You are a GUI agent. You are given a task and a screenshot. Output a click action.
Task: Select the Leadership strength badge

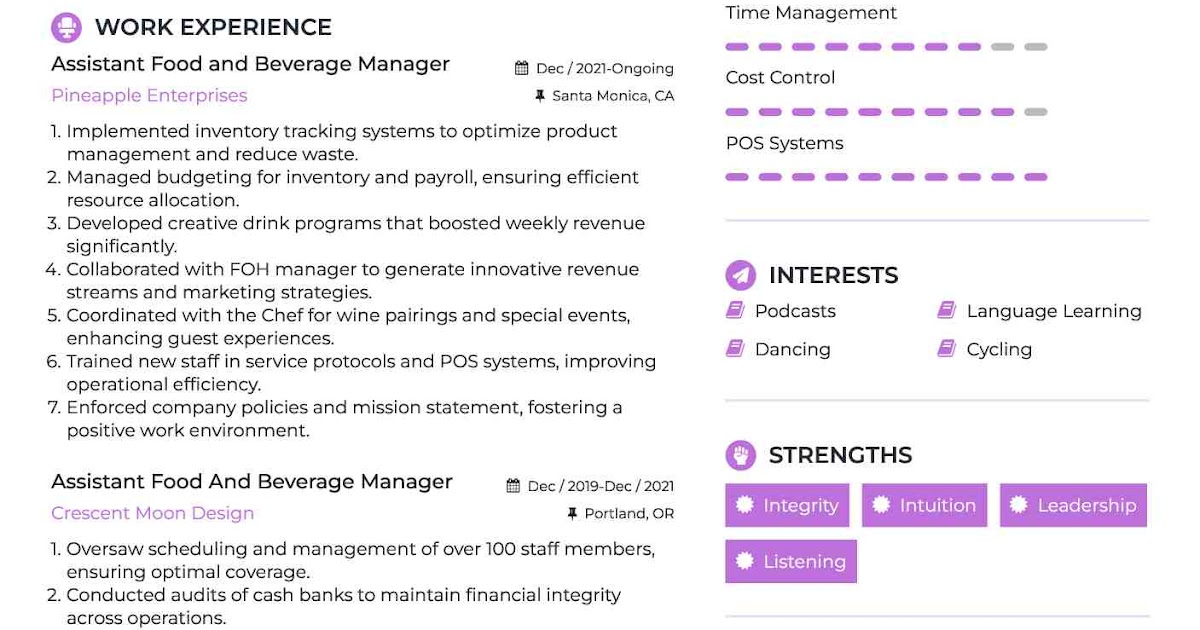(x=1073, y=505)
